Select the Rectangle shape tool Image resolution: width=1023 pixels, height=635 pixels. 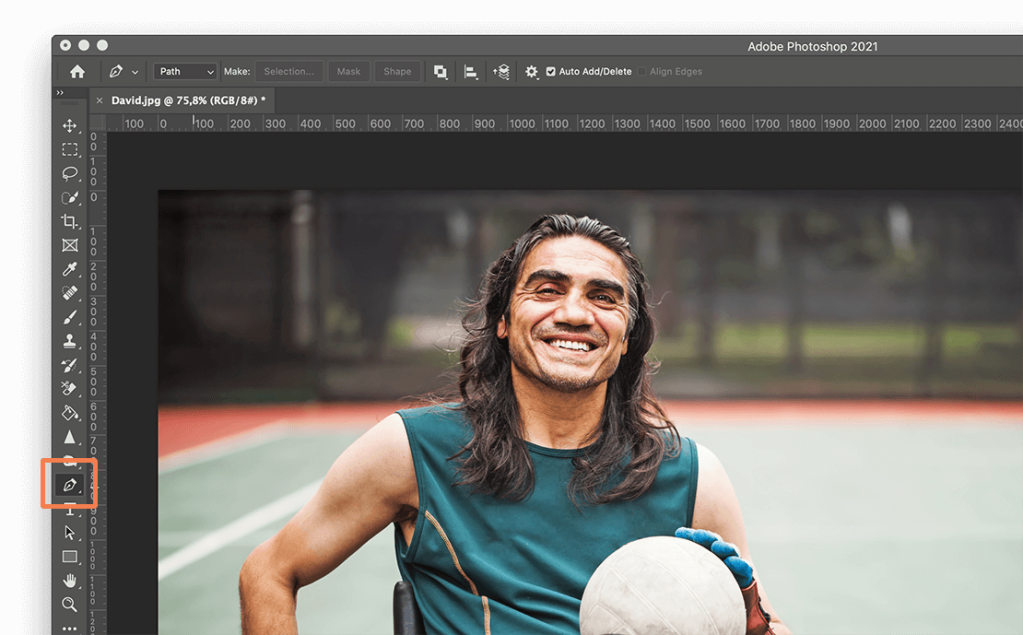point(70,557)
